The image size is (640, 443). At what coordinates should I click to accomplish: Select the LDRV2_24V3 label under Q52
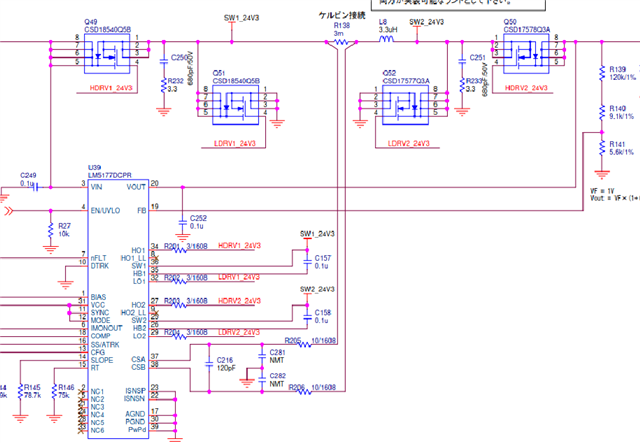(x=409, y=143)
